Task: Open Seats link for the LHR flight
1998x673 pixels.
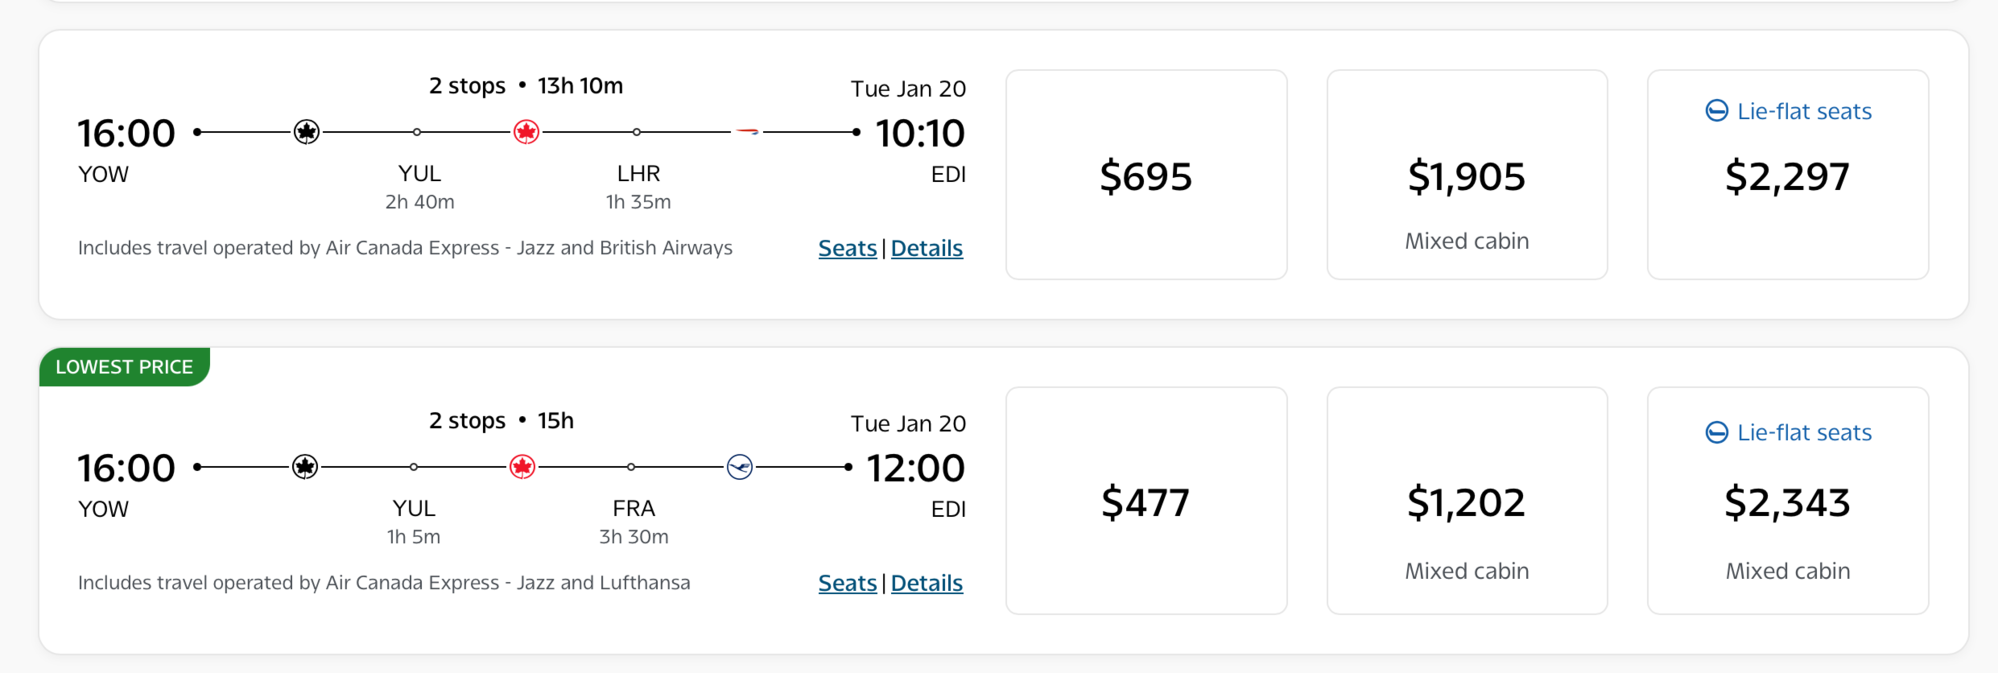Action: point(847,248)
